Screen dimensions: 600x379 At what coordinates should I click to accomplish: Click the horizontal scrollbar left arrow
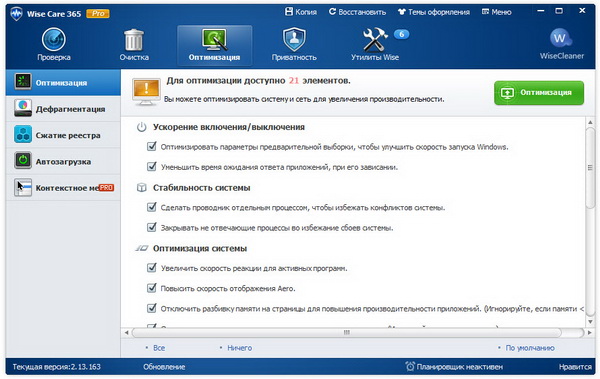pos(127,333)
